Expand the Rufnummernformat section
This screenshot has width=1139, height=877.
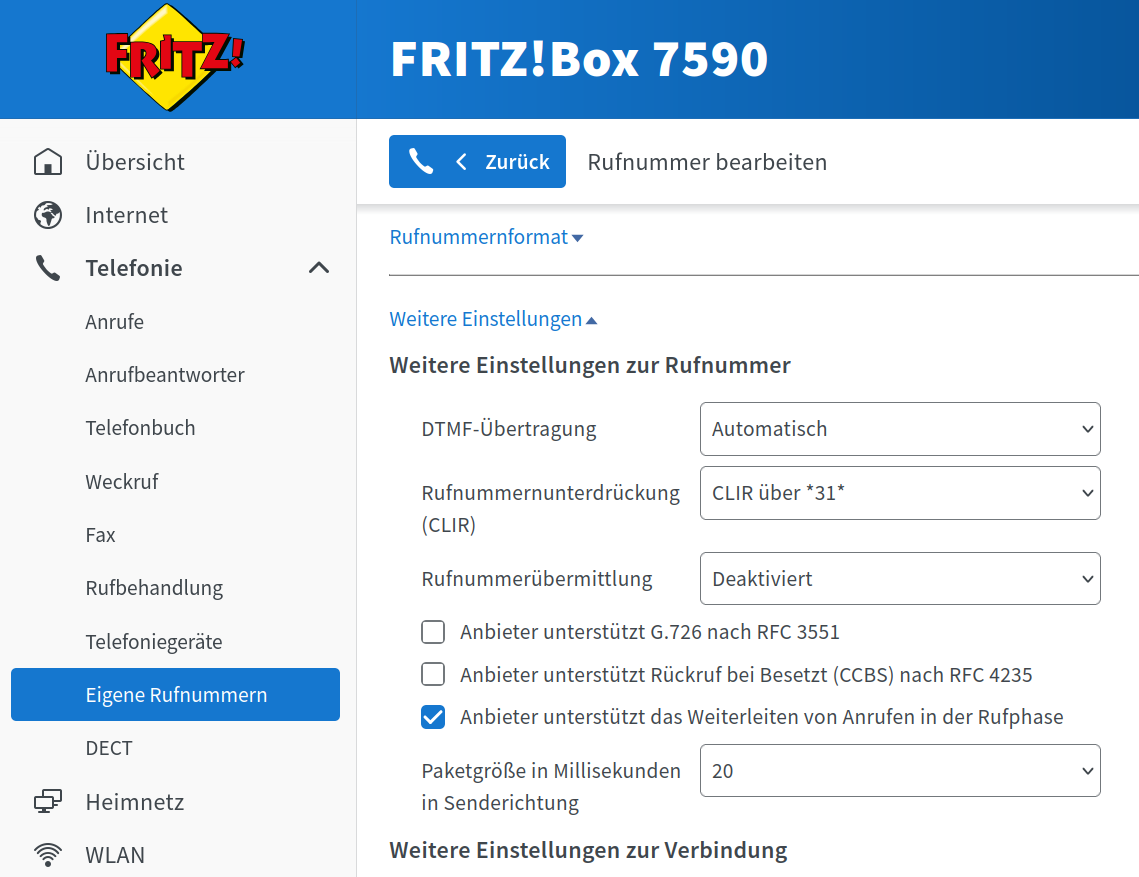486,237
